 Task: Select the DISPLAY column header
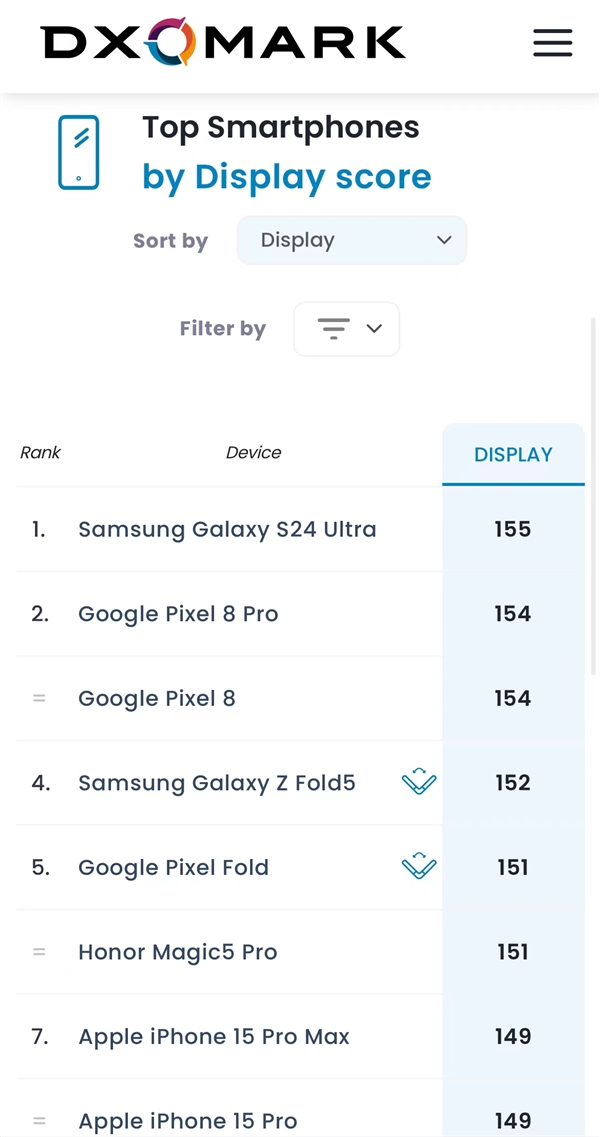coord(513,454)
